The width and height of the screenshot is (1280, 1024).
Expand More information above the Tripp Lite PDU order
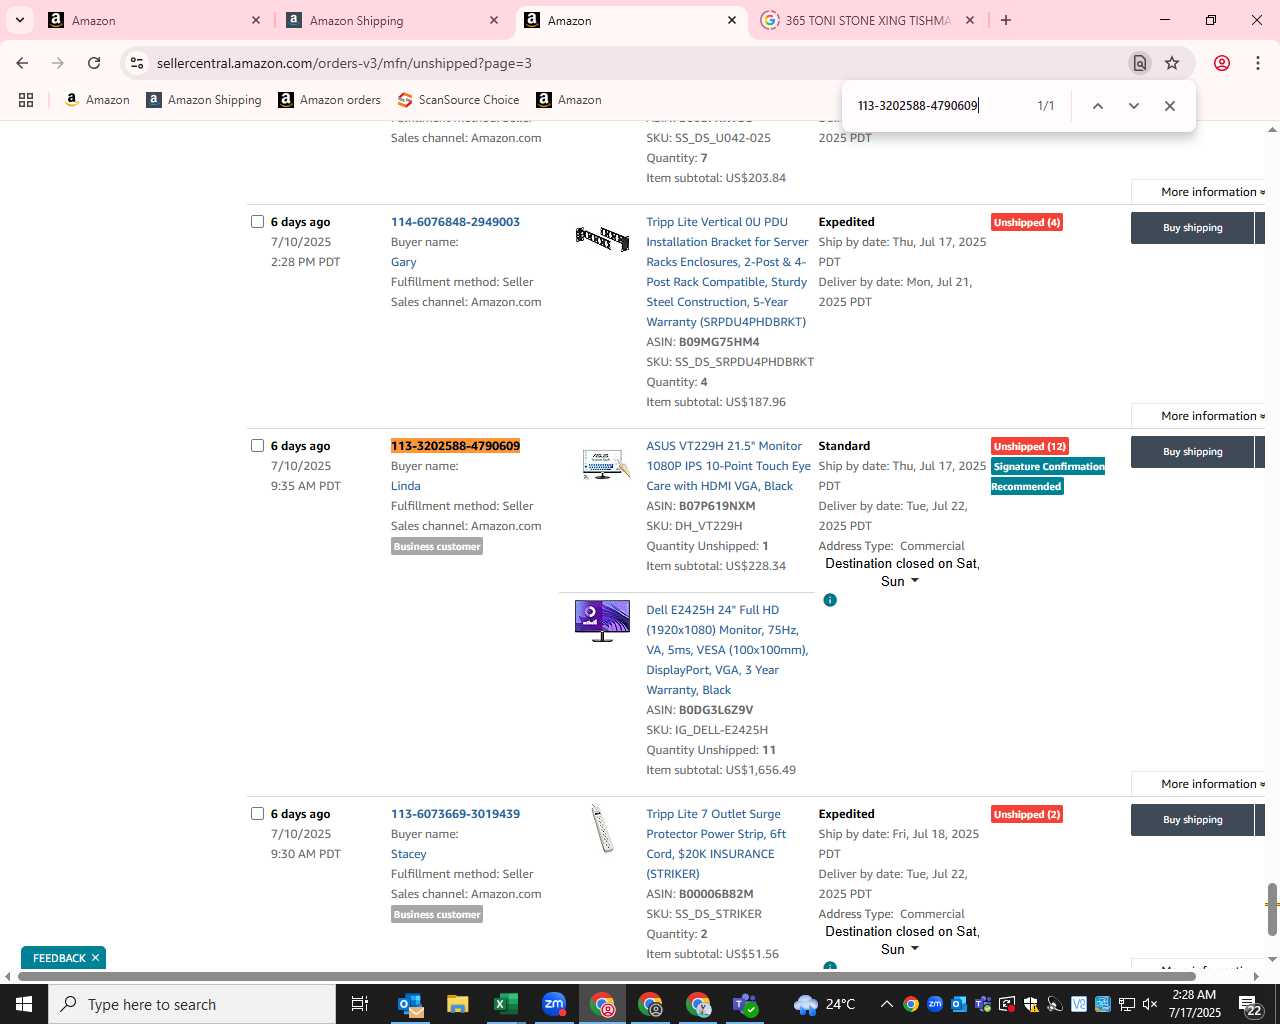(x=1212, y=192)
